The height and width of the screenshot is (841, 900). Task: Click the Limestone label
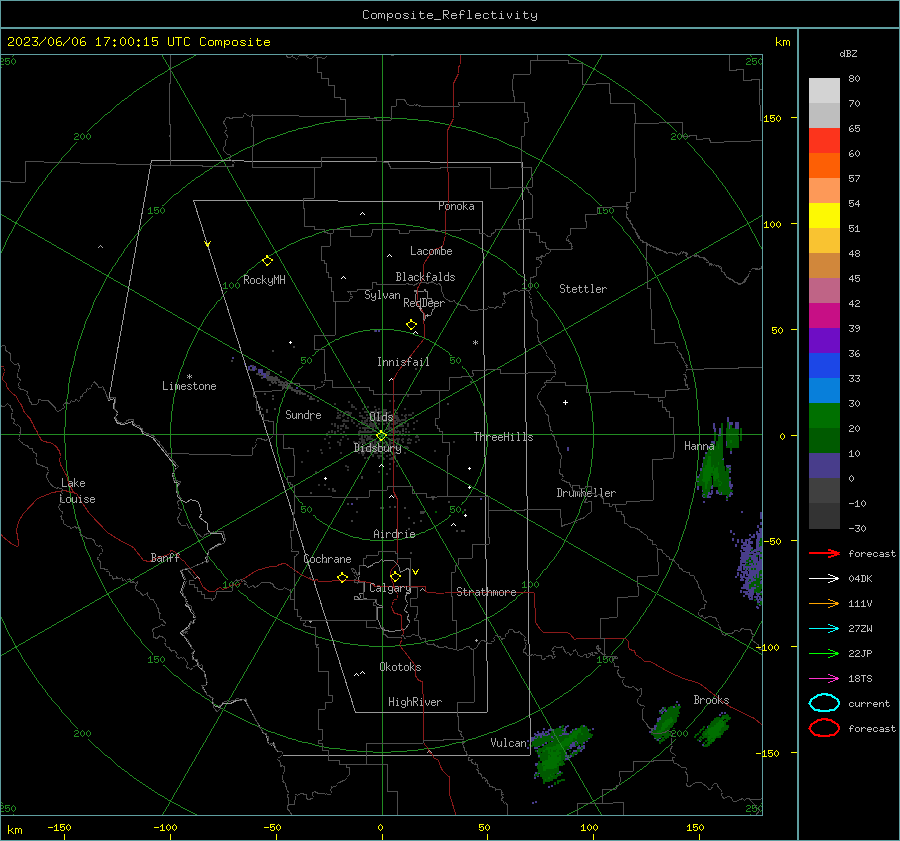(189, 386)
